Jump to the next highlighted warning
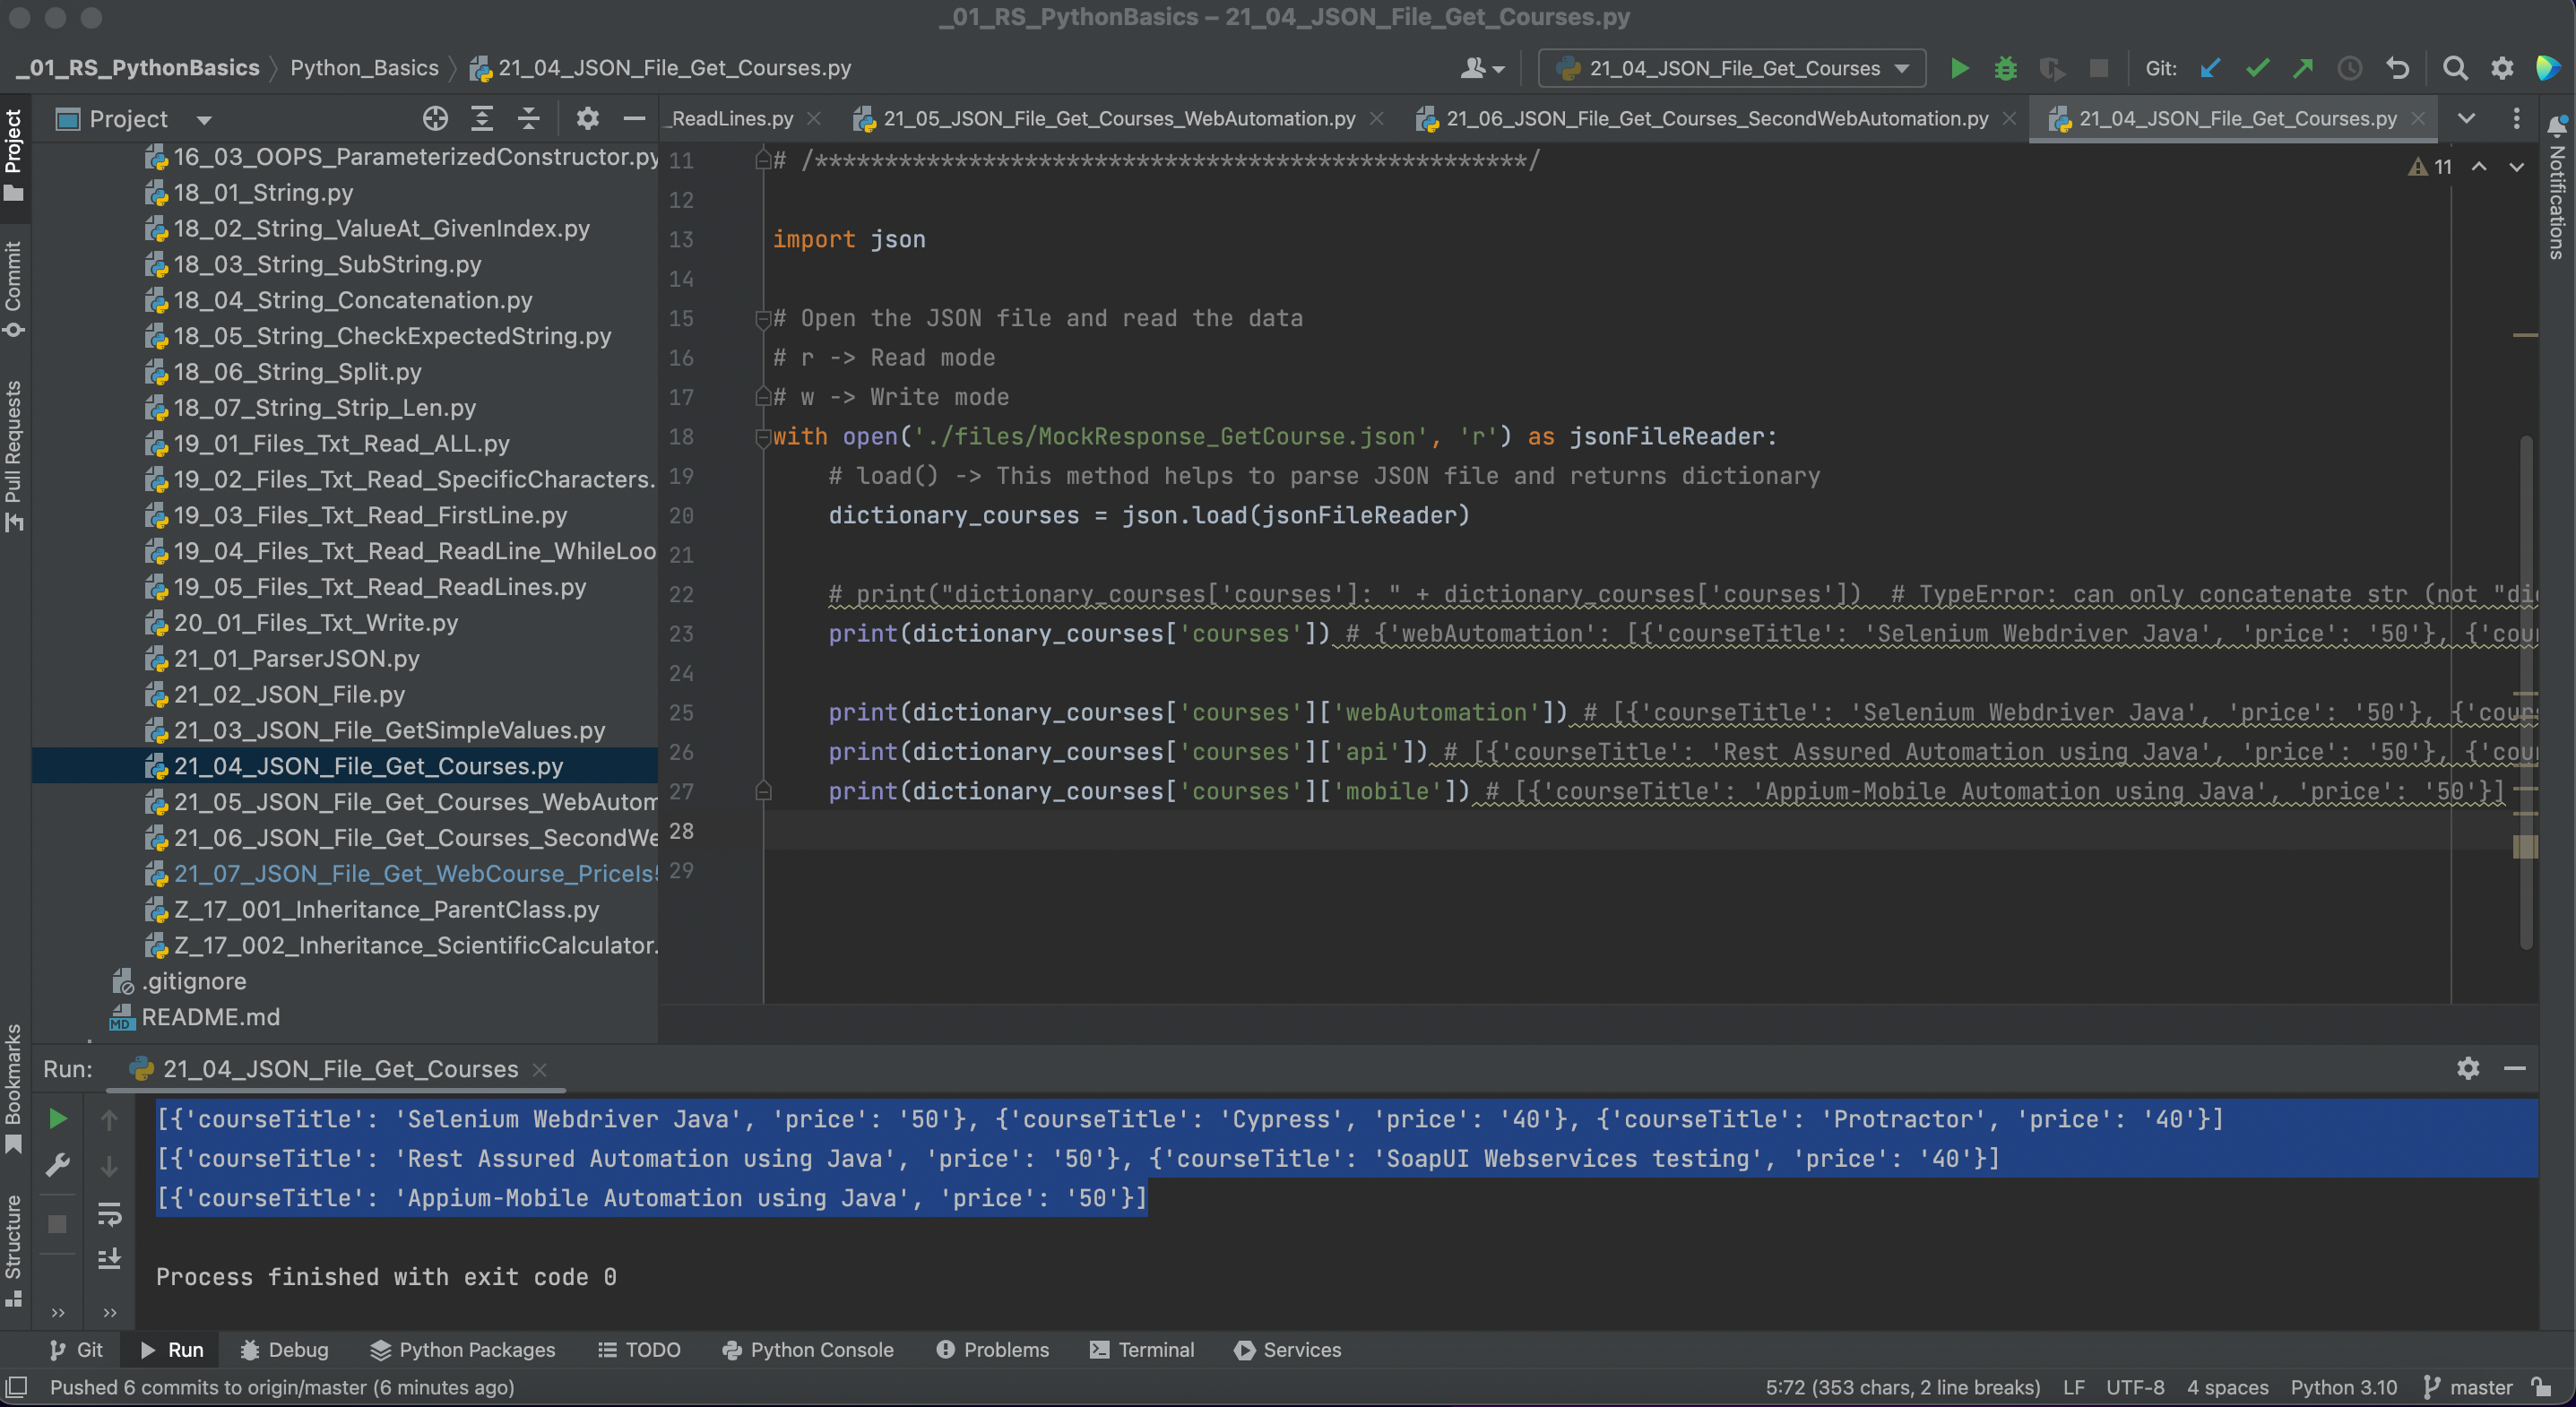 [x=2516, y=167]
